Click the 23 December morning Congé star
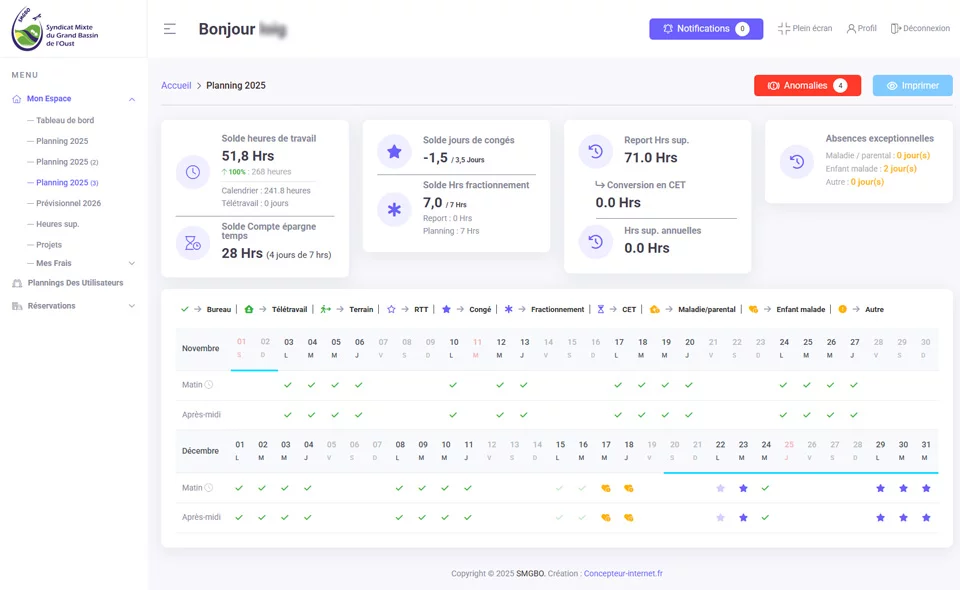 (x=743, y=488)
